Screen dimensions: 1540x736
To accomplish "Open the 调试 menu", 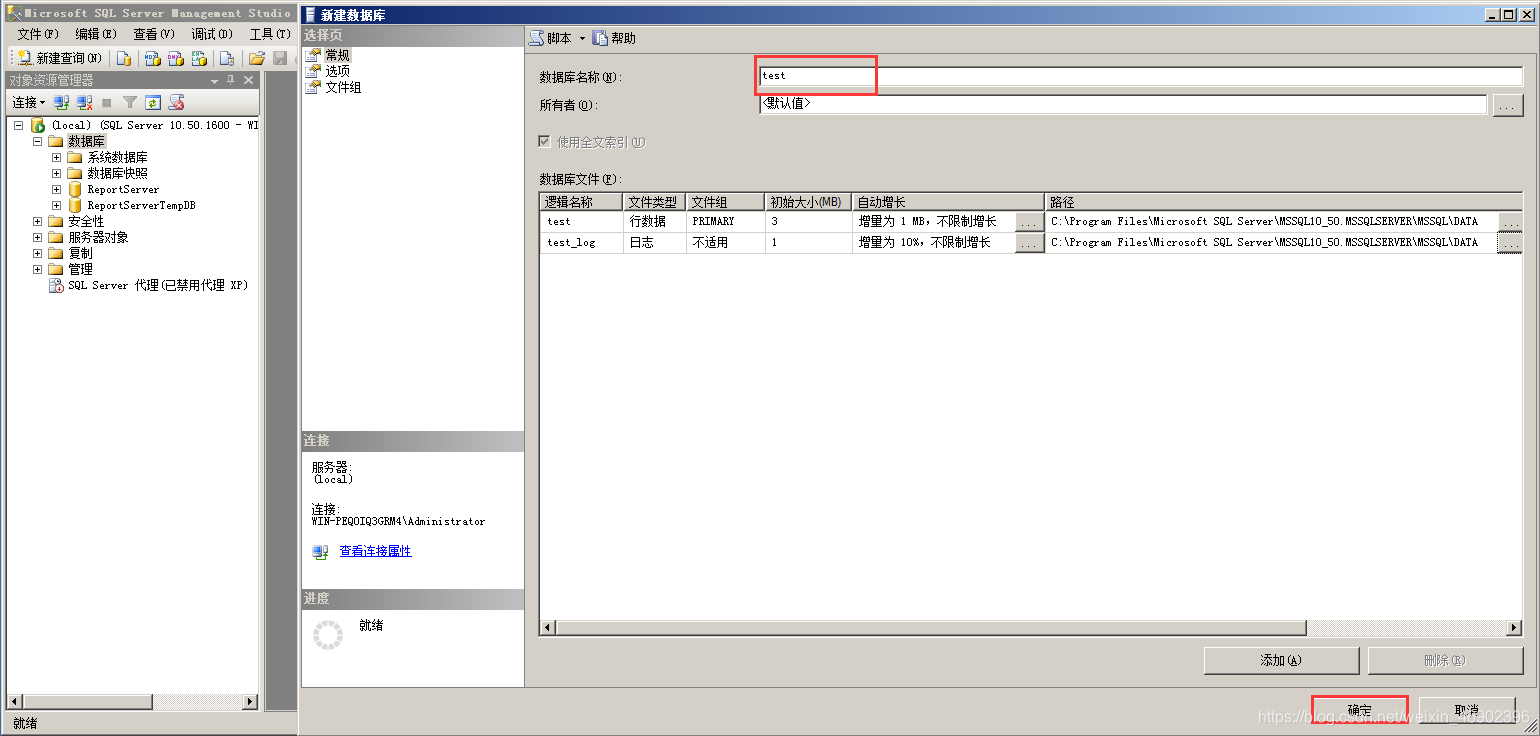I will click(212, 34).
